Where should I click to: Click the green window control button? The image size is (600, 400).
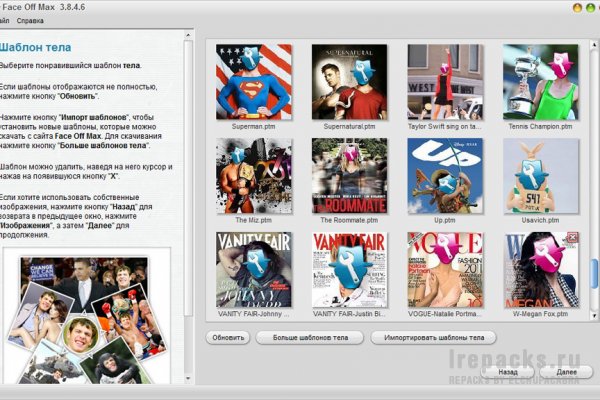click(591, 8)
